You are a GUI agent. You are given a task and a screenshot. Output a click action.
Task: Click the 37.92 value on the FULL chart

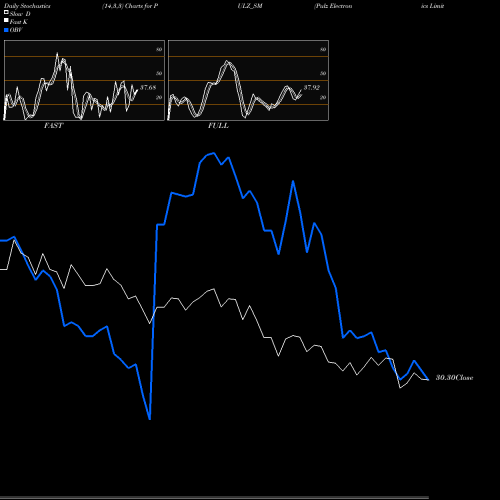[x=312, y=88]
